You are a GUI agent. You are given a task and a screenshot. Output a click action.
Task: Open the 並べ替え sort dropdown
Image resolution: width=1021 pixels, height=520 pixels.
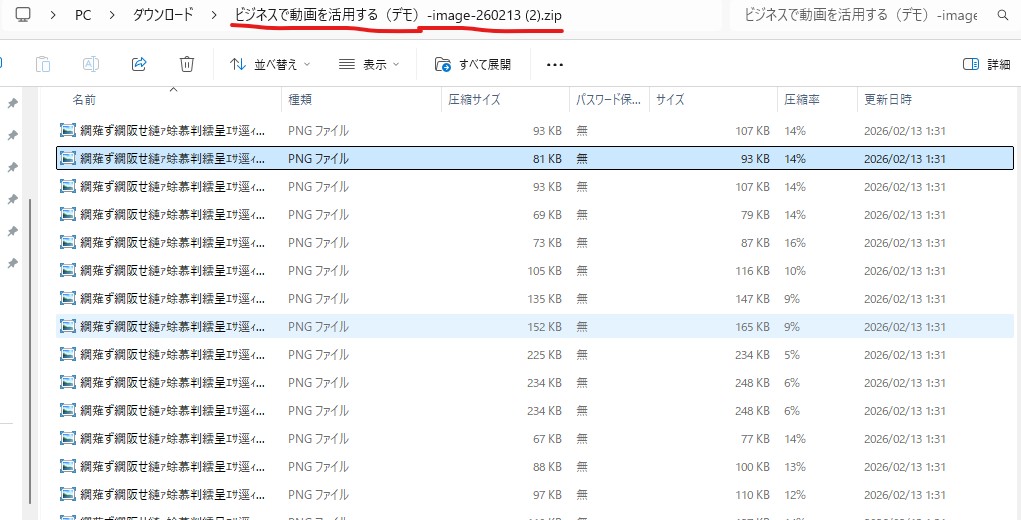pyautogui.click(x=270, y=64)
